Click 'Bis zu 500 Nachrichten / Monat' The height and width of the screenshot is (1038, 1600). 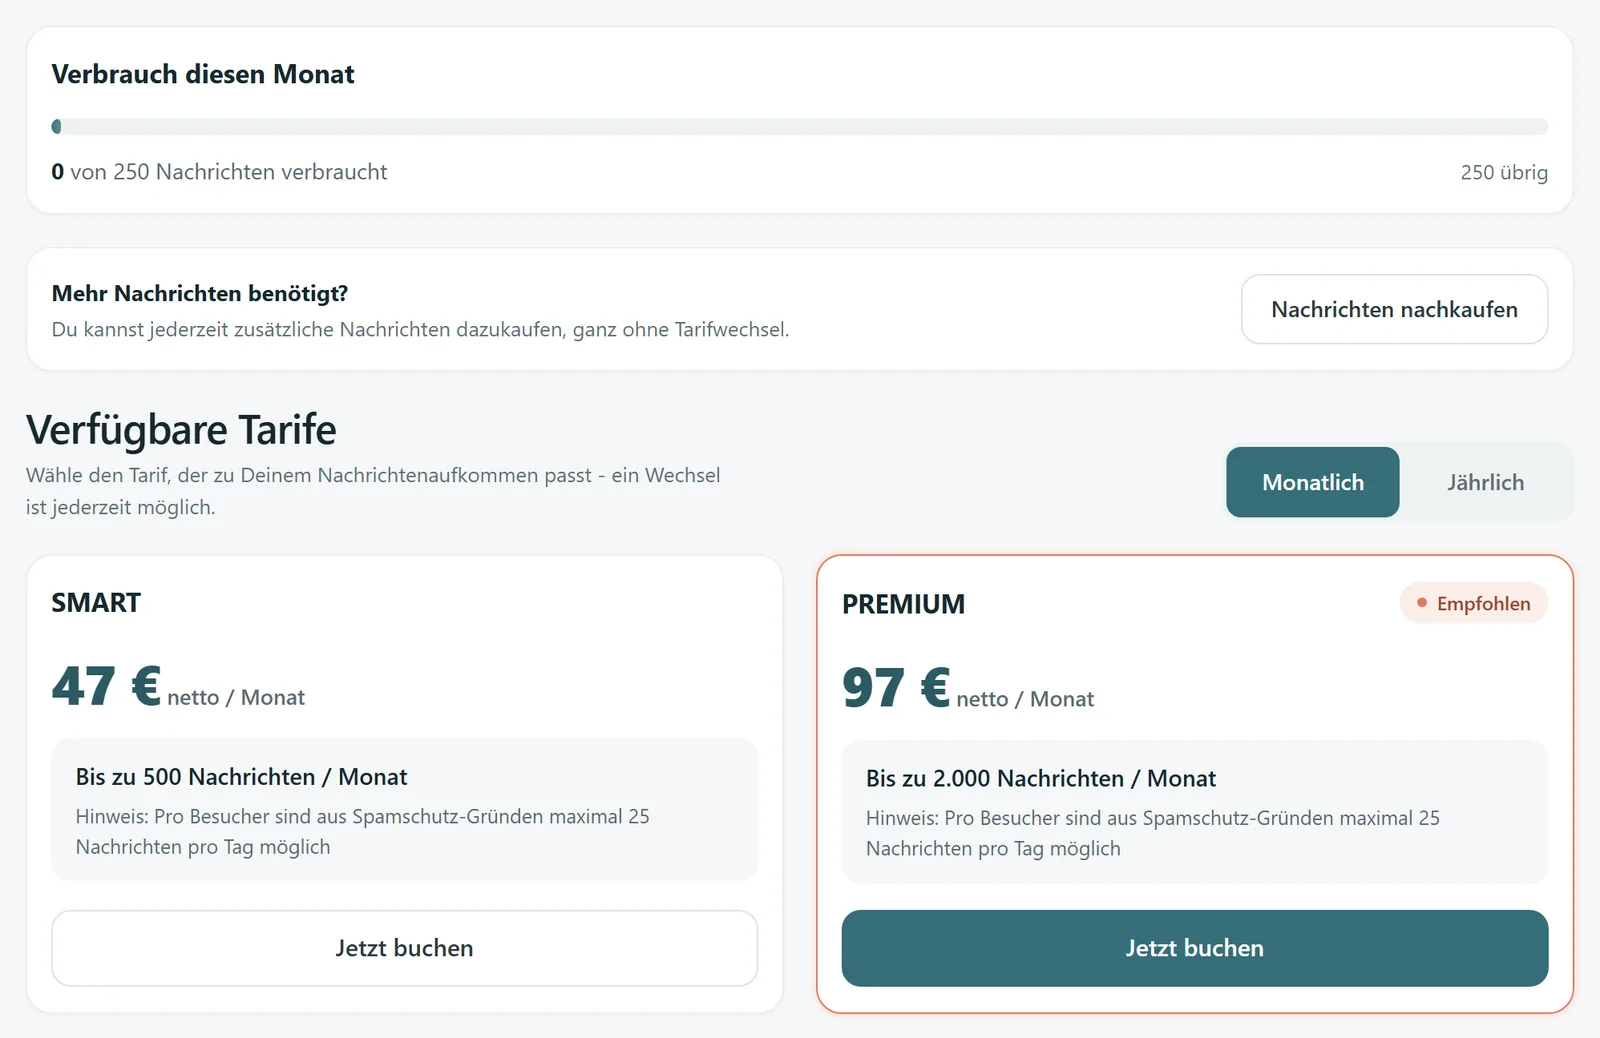click(x=241, y=777)
